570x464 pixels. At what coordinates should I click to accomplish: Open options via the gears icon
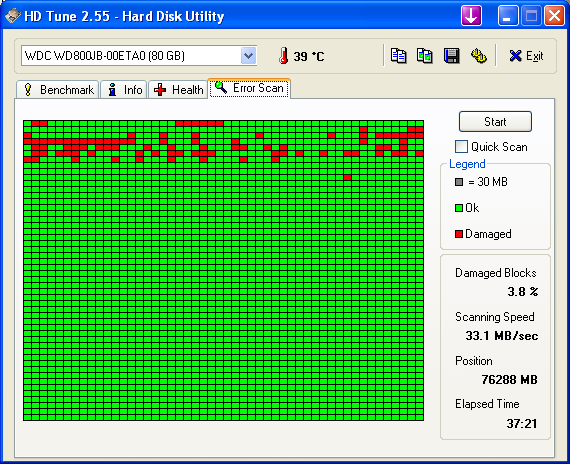479,56
